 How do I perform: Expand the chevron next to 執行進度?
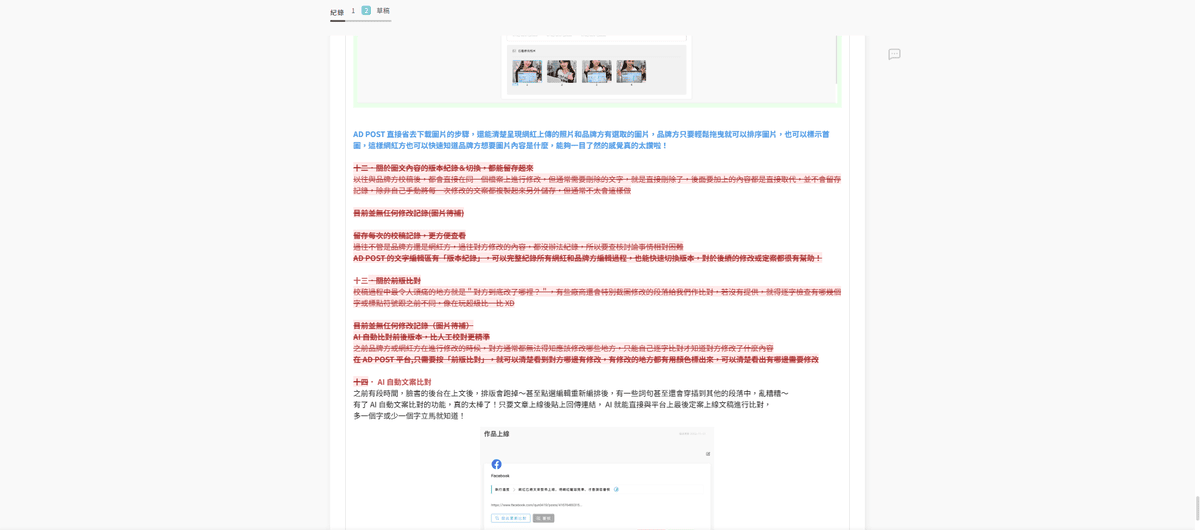[512, 490]
